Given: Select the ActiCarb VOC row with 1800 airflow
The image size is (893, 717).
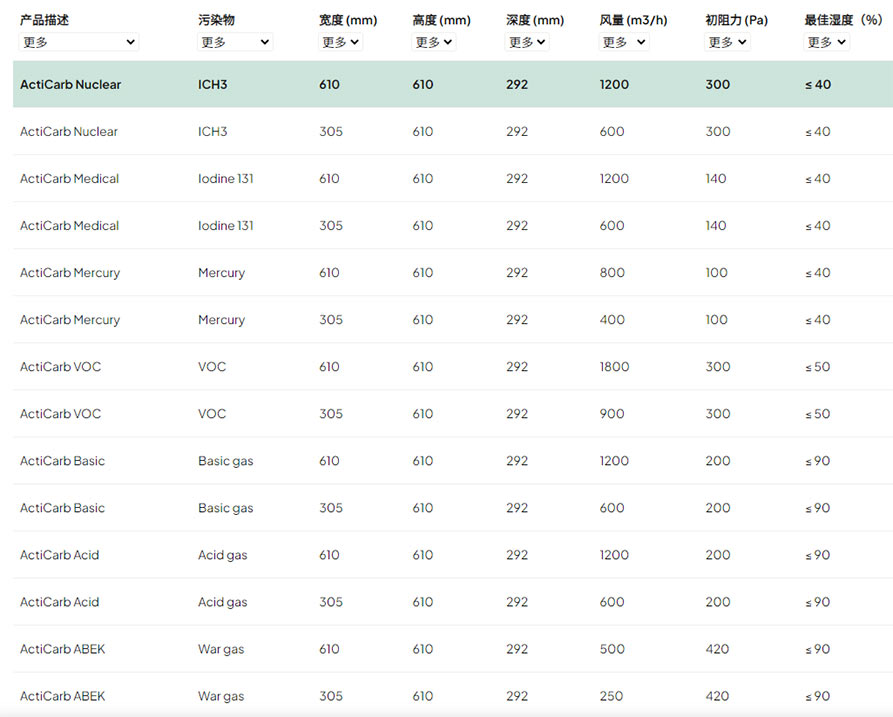Looking at the screenshot, I should tap(453, 367).
